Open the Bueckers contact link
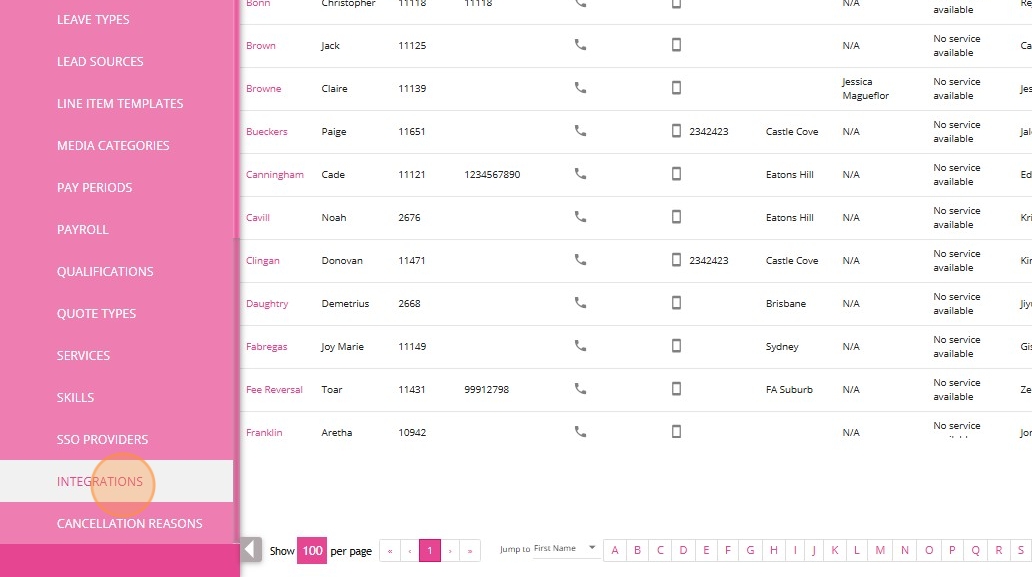1032x577 pixels. [267, 132]
